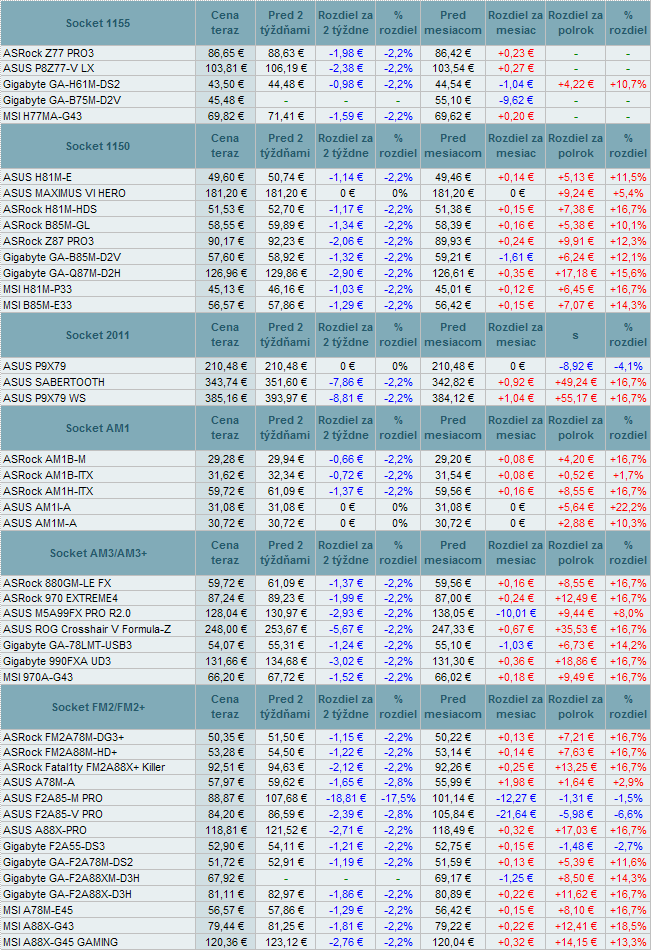Click Gigabyte GA-78LMT-USB3 row name
651x950 pixels.
tap(67, 645)
